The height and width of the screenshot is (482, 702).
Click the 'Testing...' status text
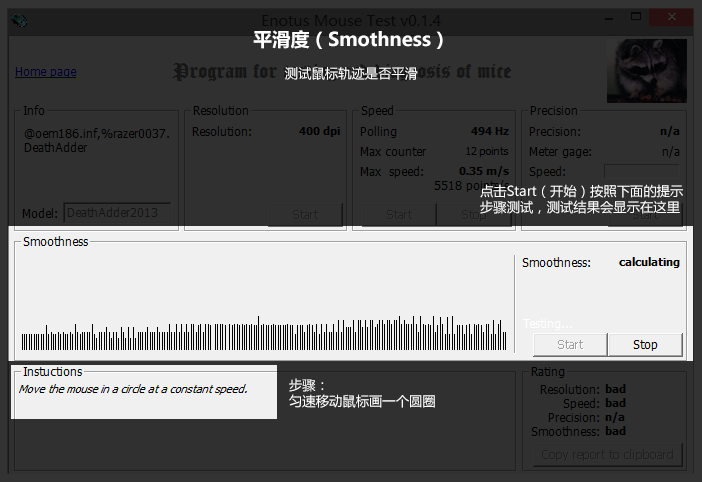pos(548,324)
